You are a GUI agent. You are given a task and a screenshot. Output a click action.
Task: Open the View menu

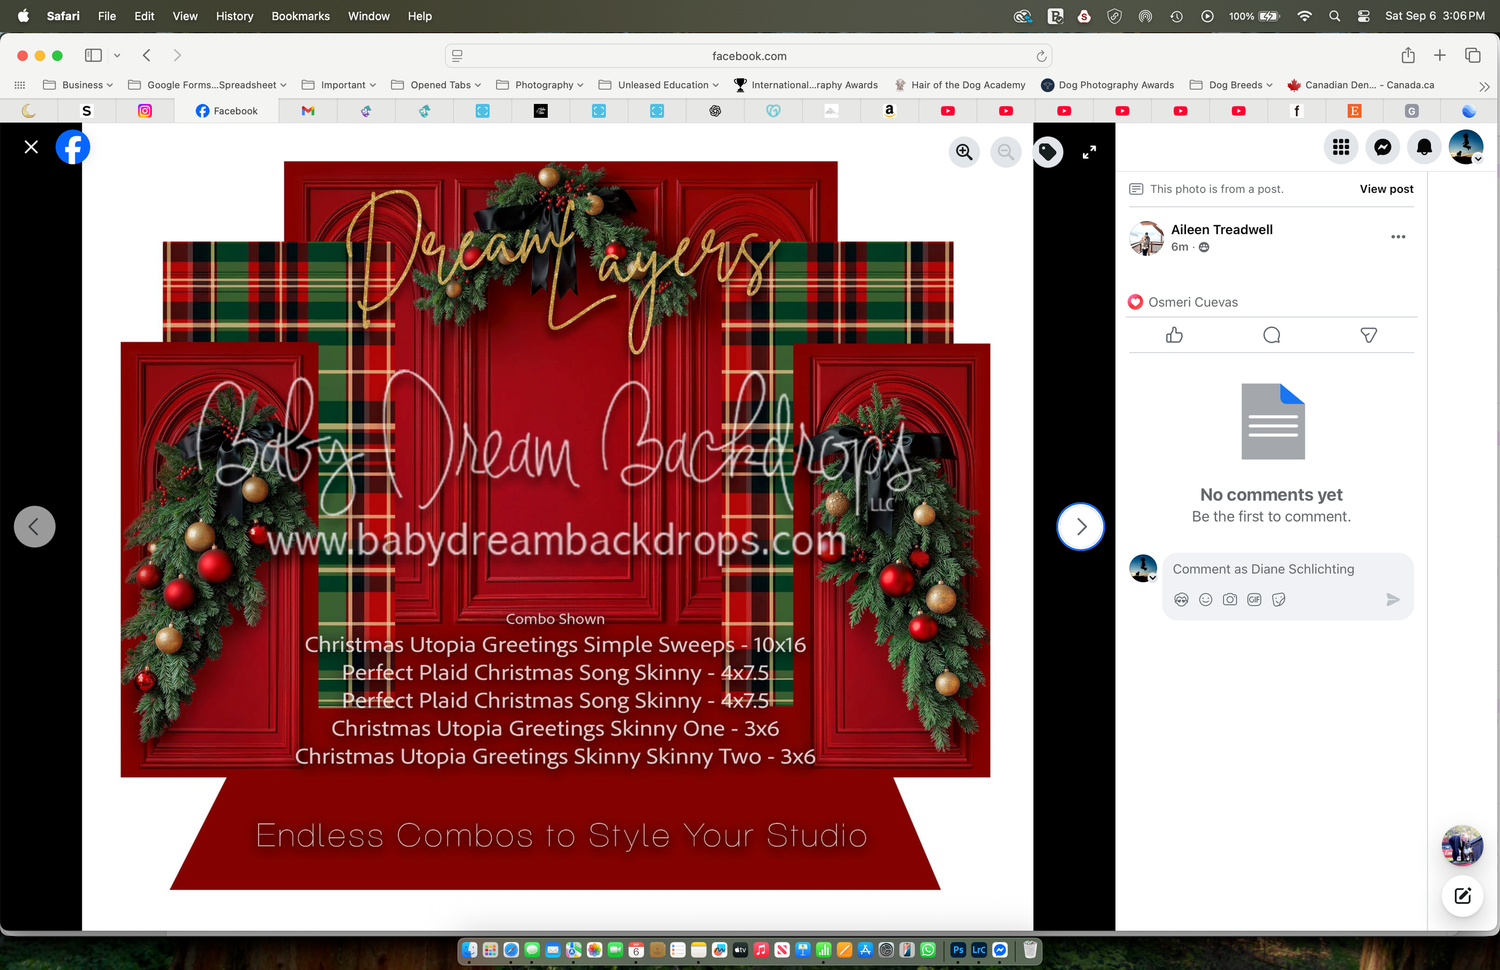(x=185, y=16)
